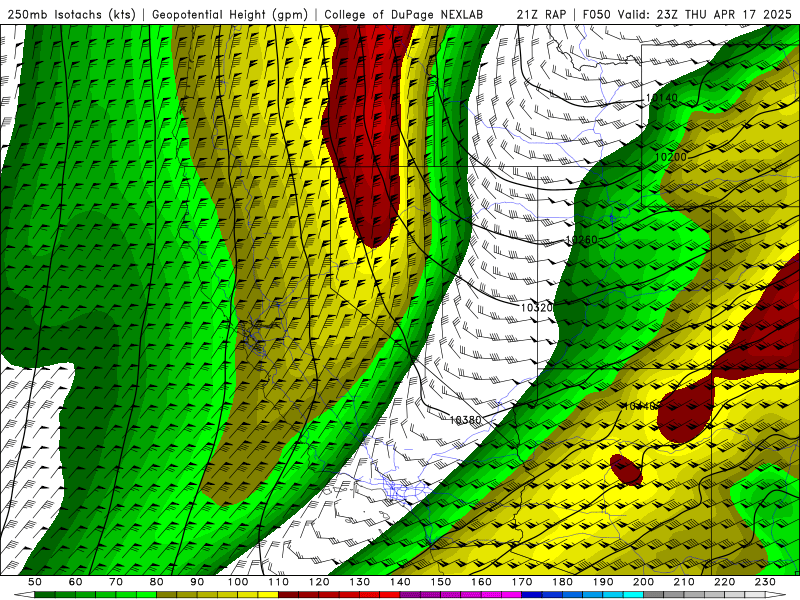Image resolution: width=800 pixels, height=600 pixels.
Task: Click the F050 forecast hour label
Action: 596,14
